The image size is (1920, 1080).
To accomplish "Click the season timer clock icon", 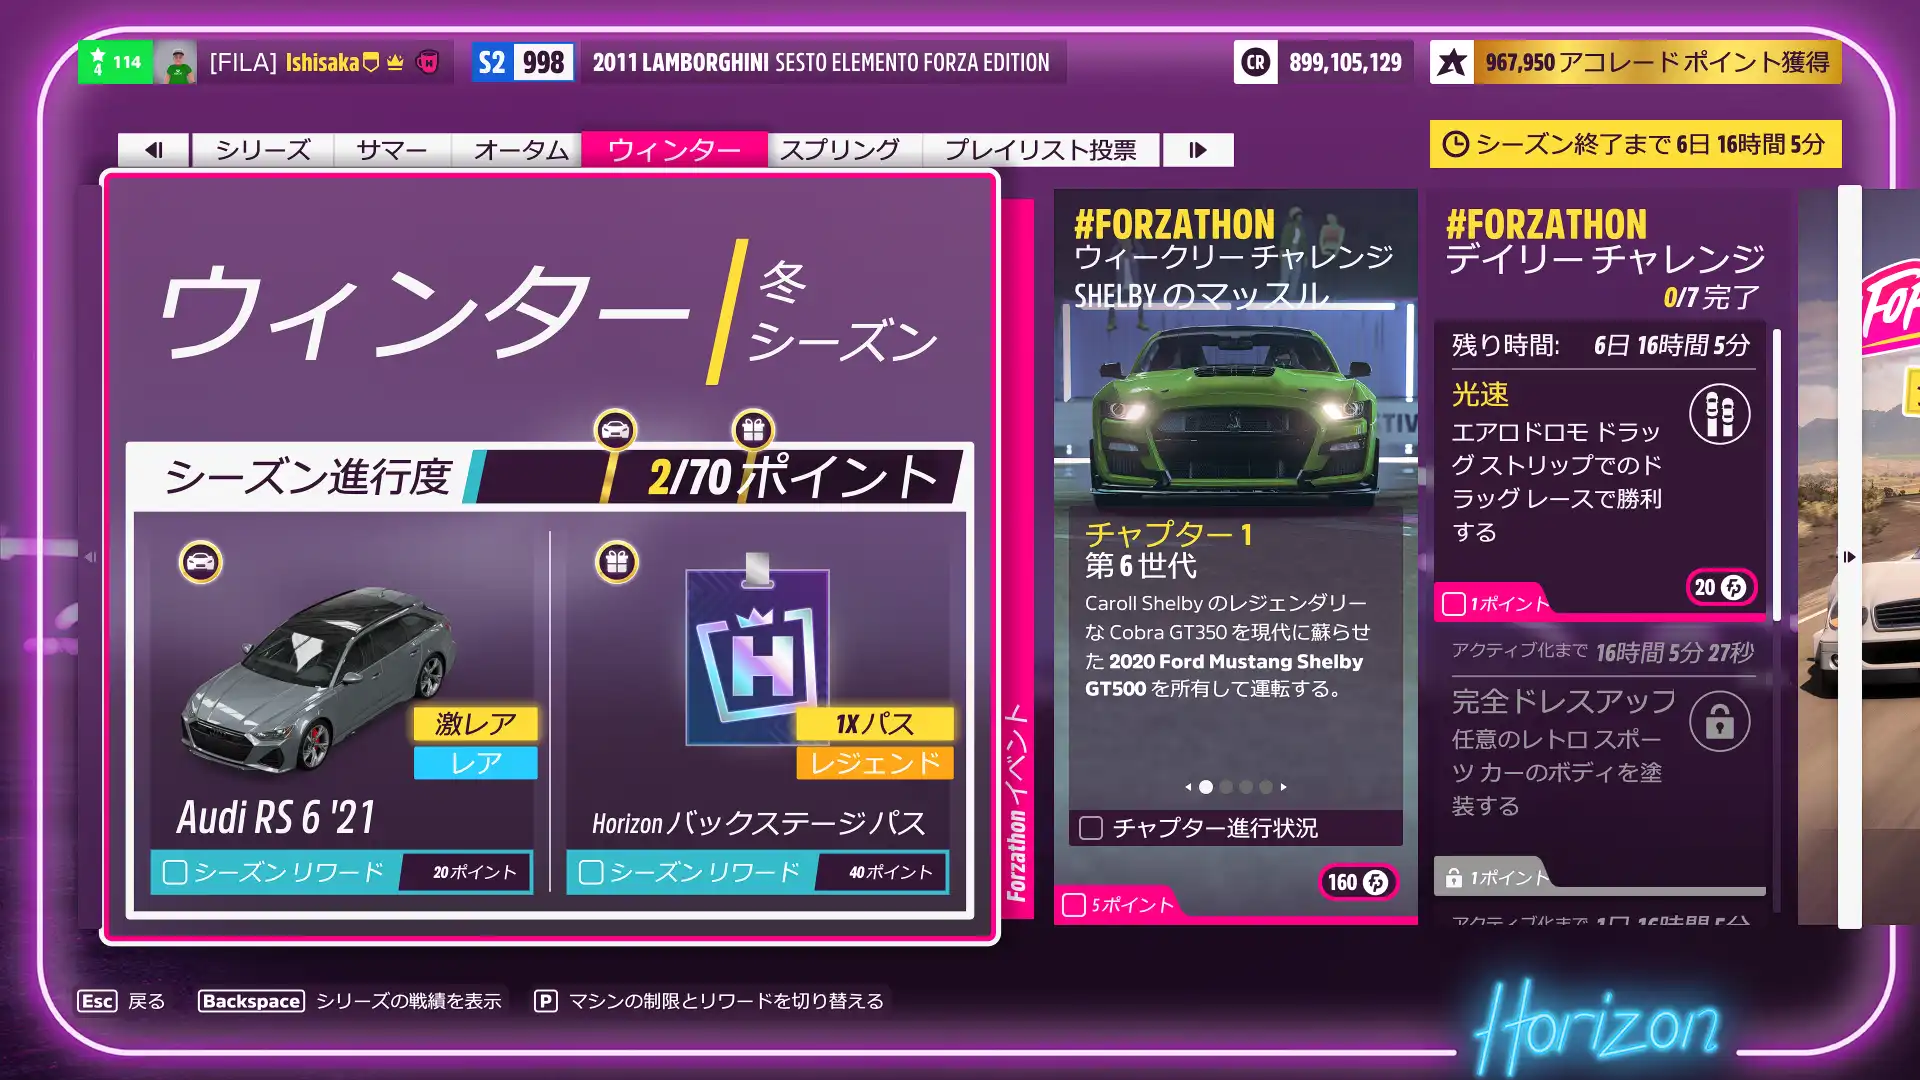I will [x=1456, y=145].
